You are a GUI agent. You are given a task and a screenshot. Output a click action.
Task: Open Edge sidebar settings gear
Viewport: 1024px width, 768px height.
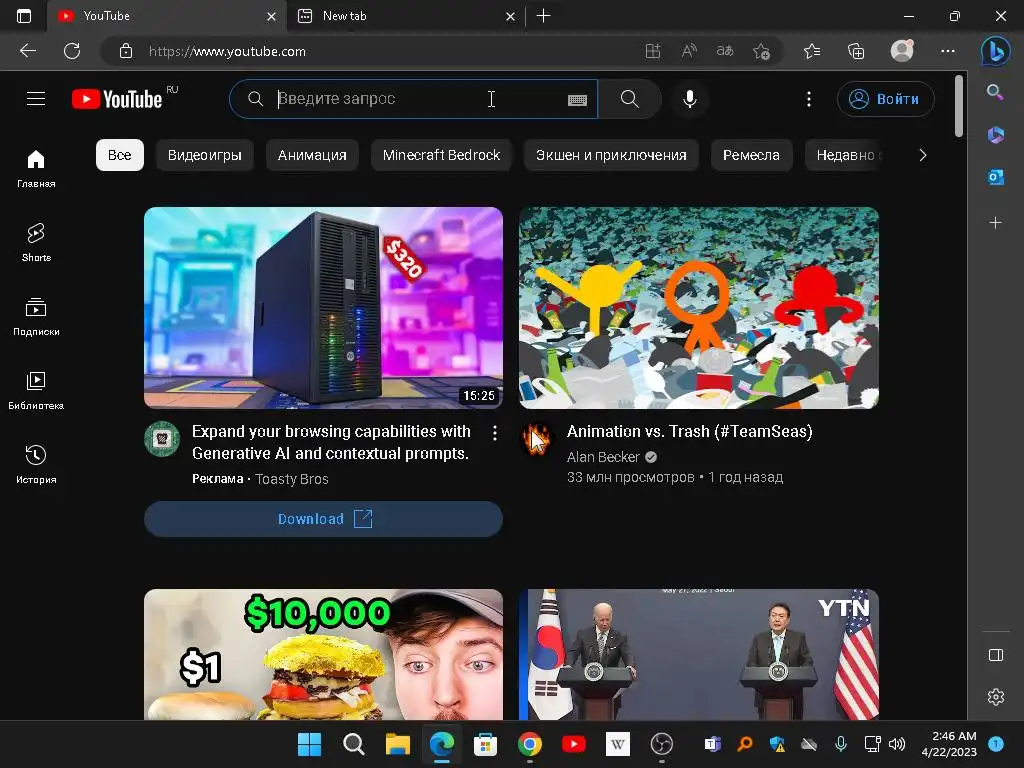point(995,697)
